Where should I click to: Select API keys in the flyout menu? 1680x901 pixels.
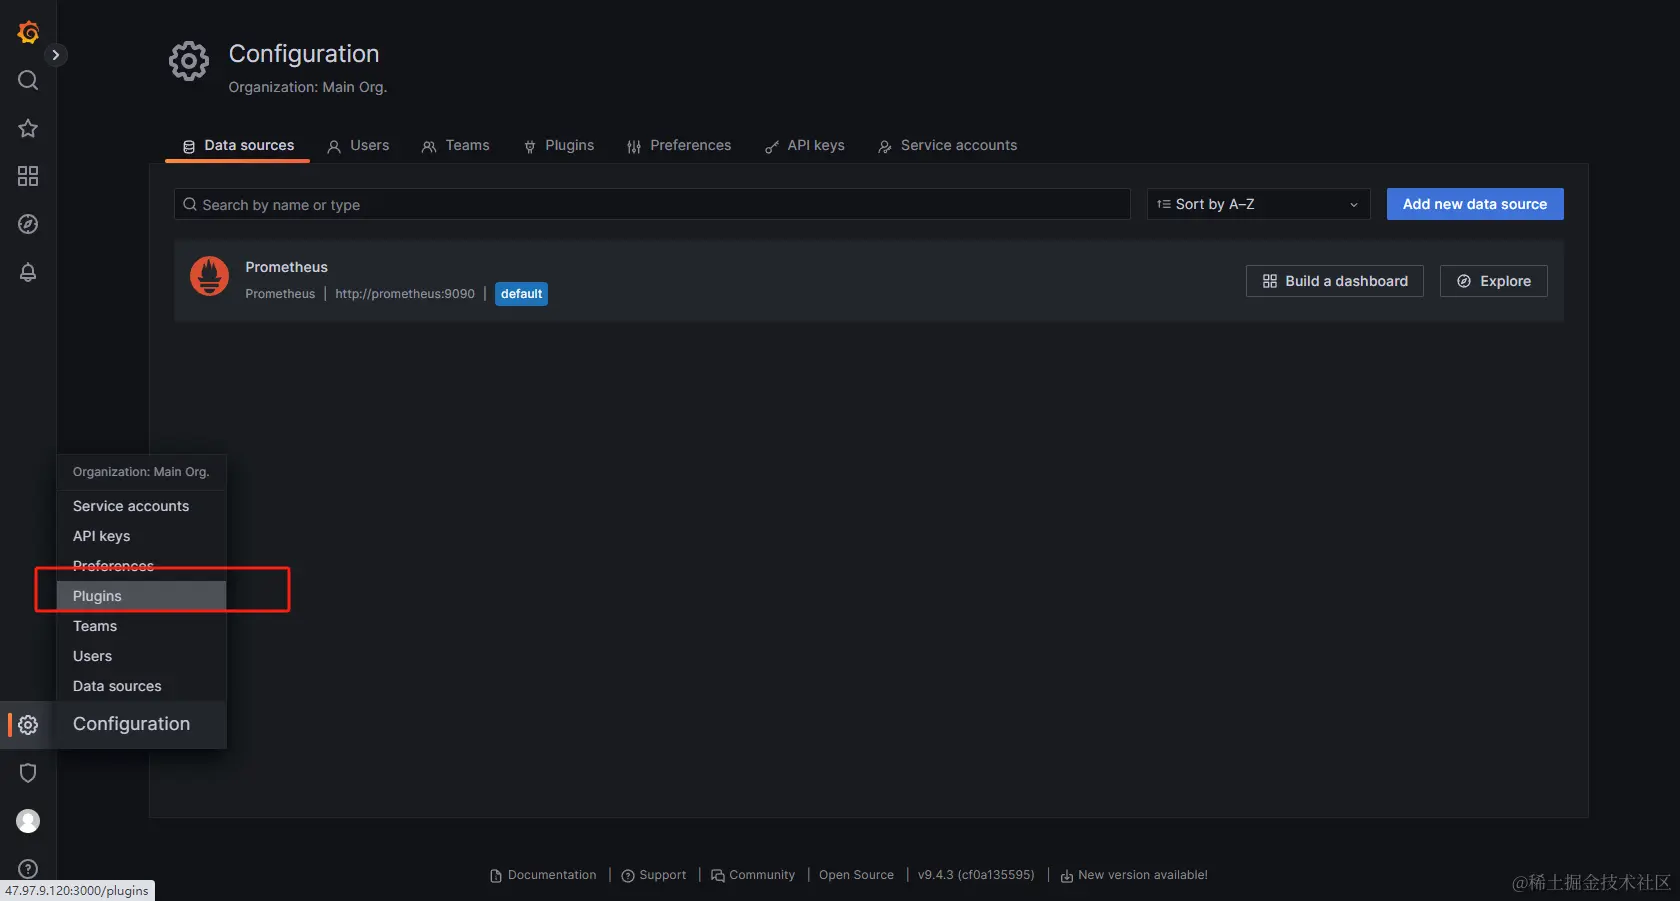pos(142,536)
